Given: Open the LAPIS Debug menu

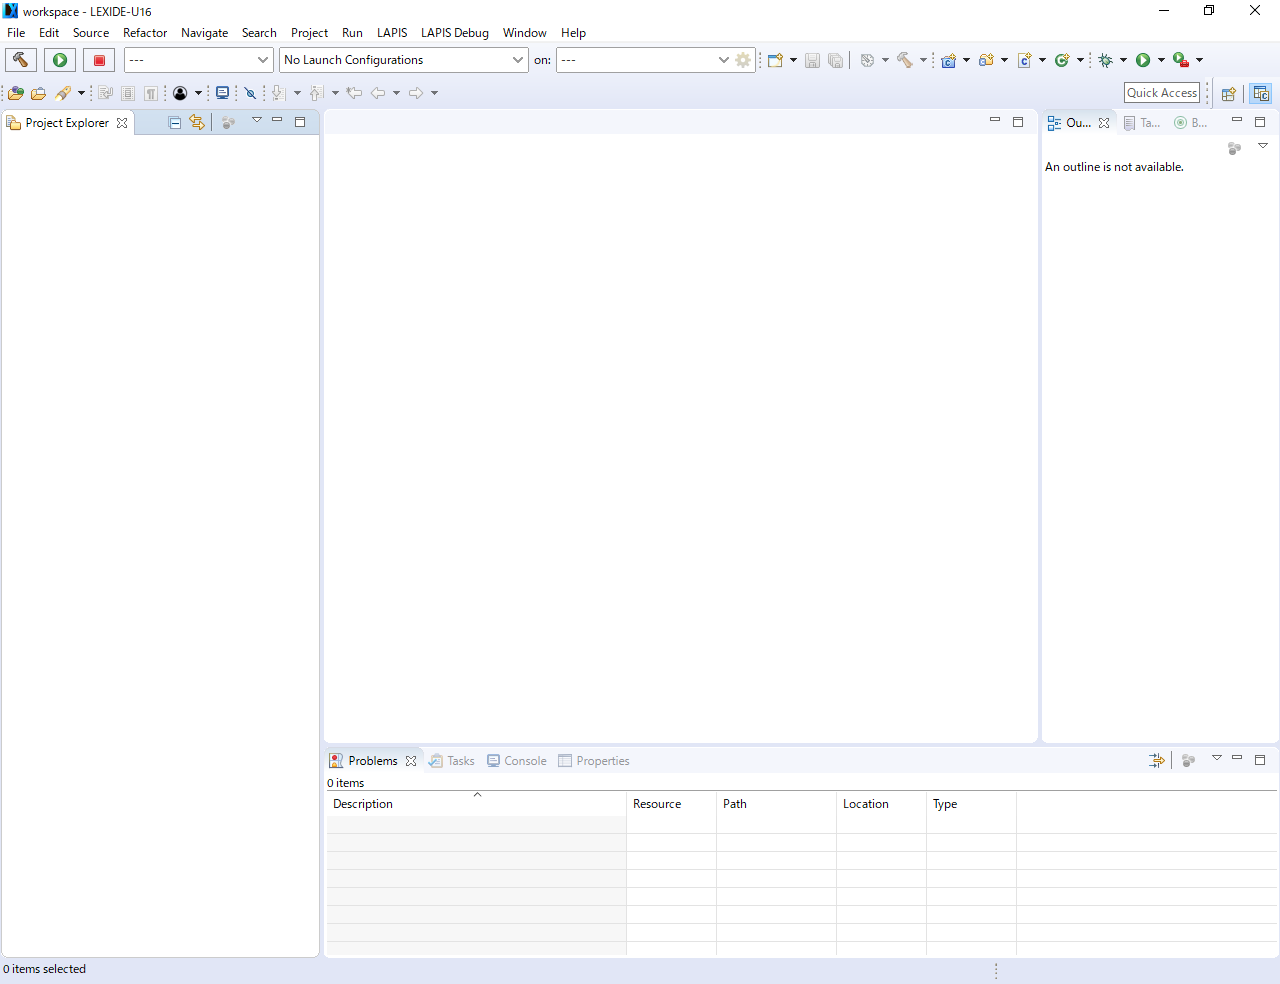Looking at the screenshot, I should click(x=455, y=33).
